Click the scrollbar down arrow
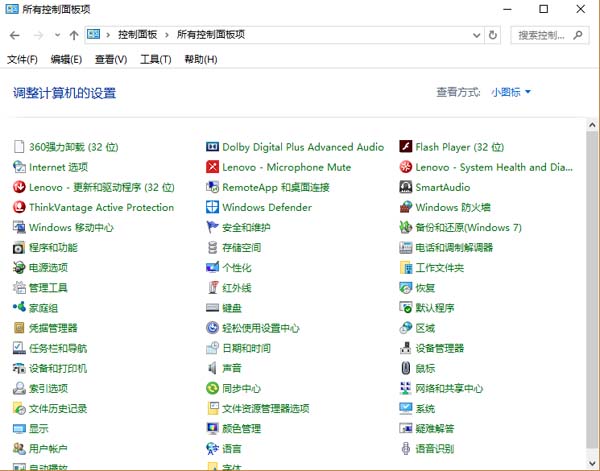 click(592, 464)
